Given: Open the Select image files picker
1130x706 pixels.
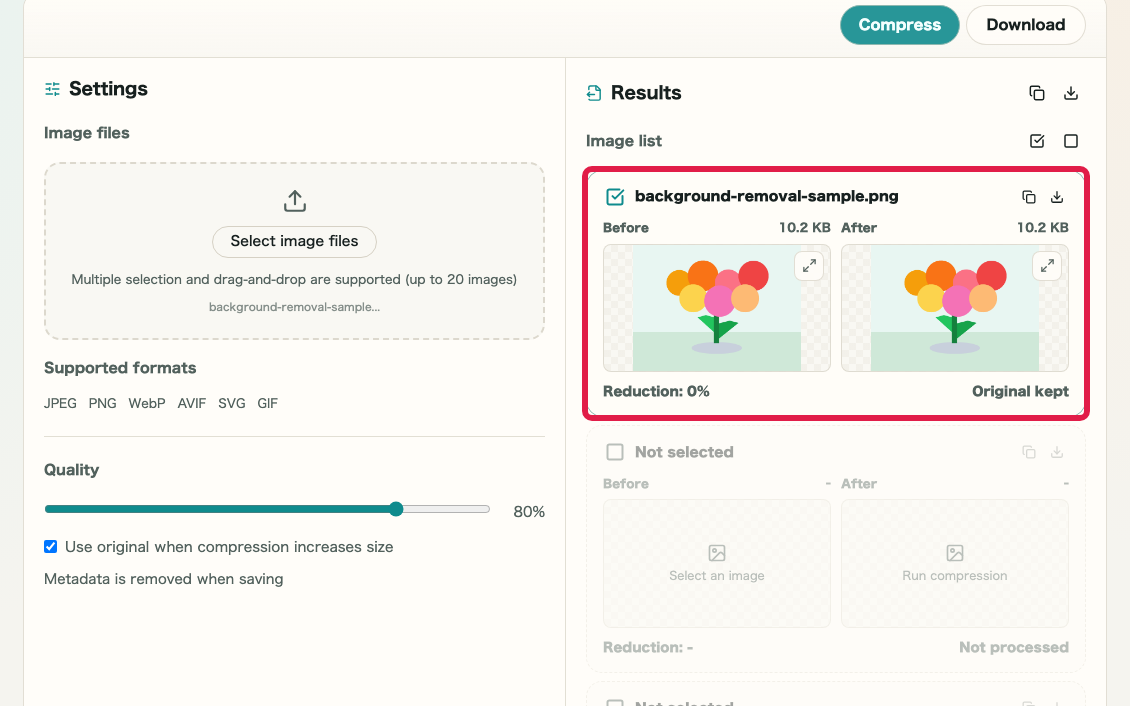Looking at the screenshot, I should (x=294, y=241).
